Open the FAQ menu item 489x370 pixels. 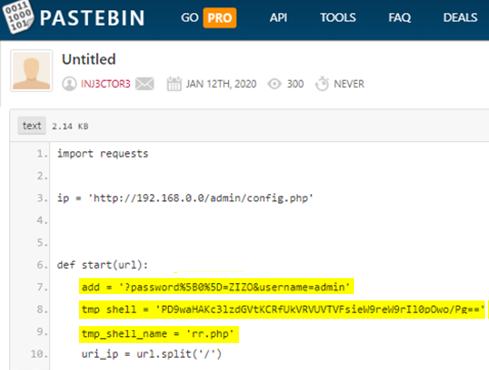[x=399, y=17]
